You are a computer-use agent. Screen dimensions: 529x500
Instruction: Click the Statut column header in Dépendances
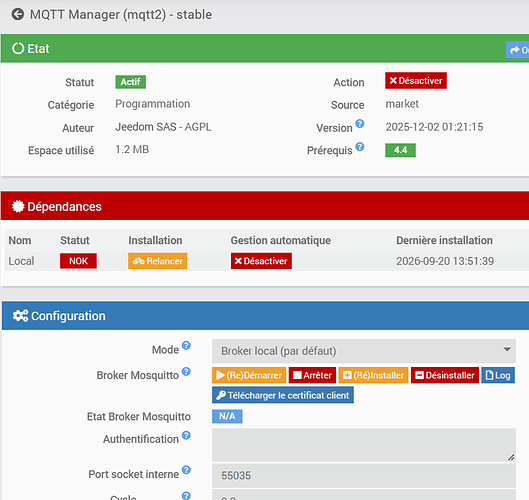(75, 241)
